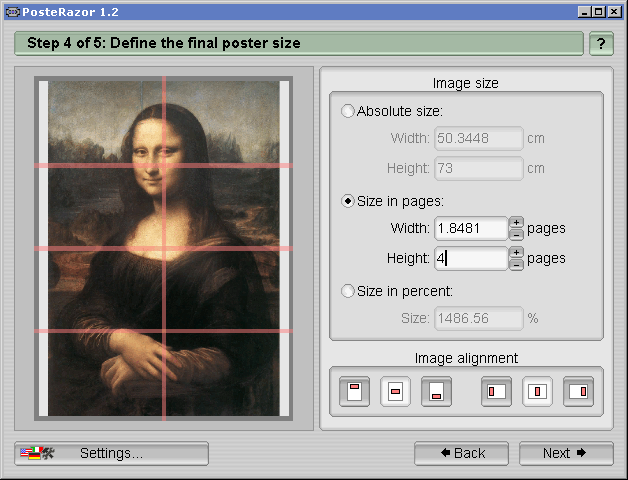Decrease pages Width with minus stepper
Image resolution: width=628 pixels, height=480 pixels.
pyautogui.click(x=516, y=235)
